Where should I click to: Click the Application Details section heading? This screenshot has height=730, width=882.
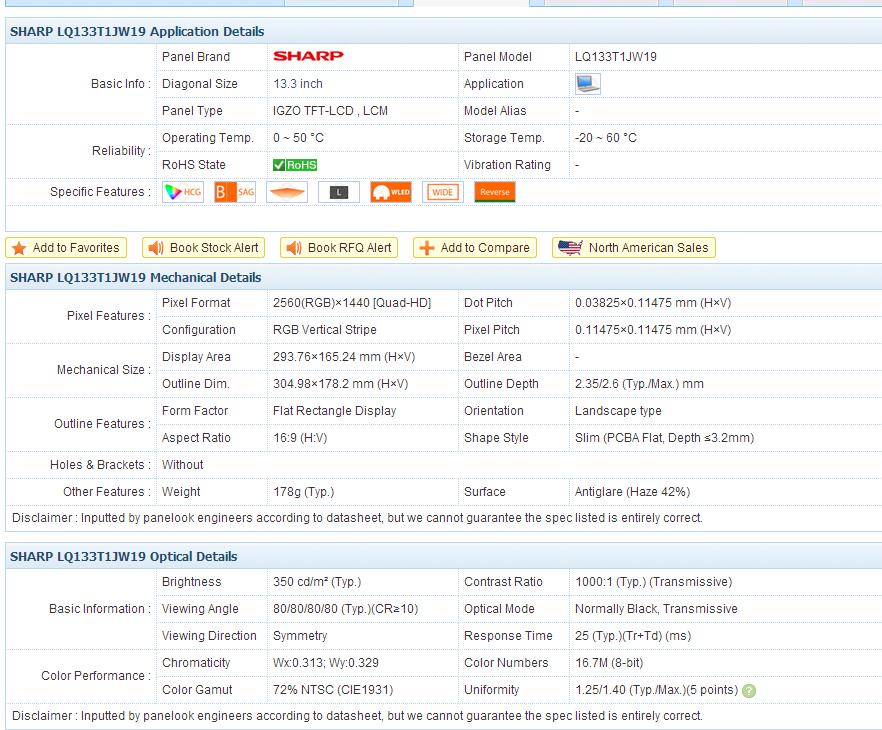[x=137, y=31]
